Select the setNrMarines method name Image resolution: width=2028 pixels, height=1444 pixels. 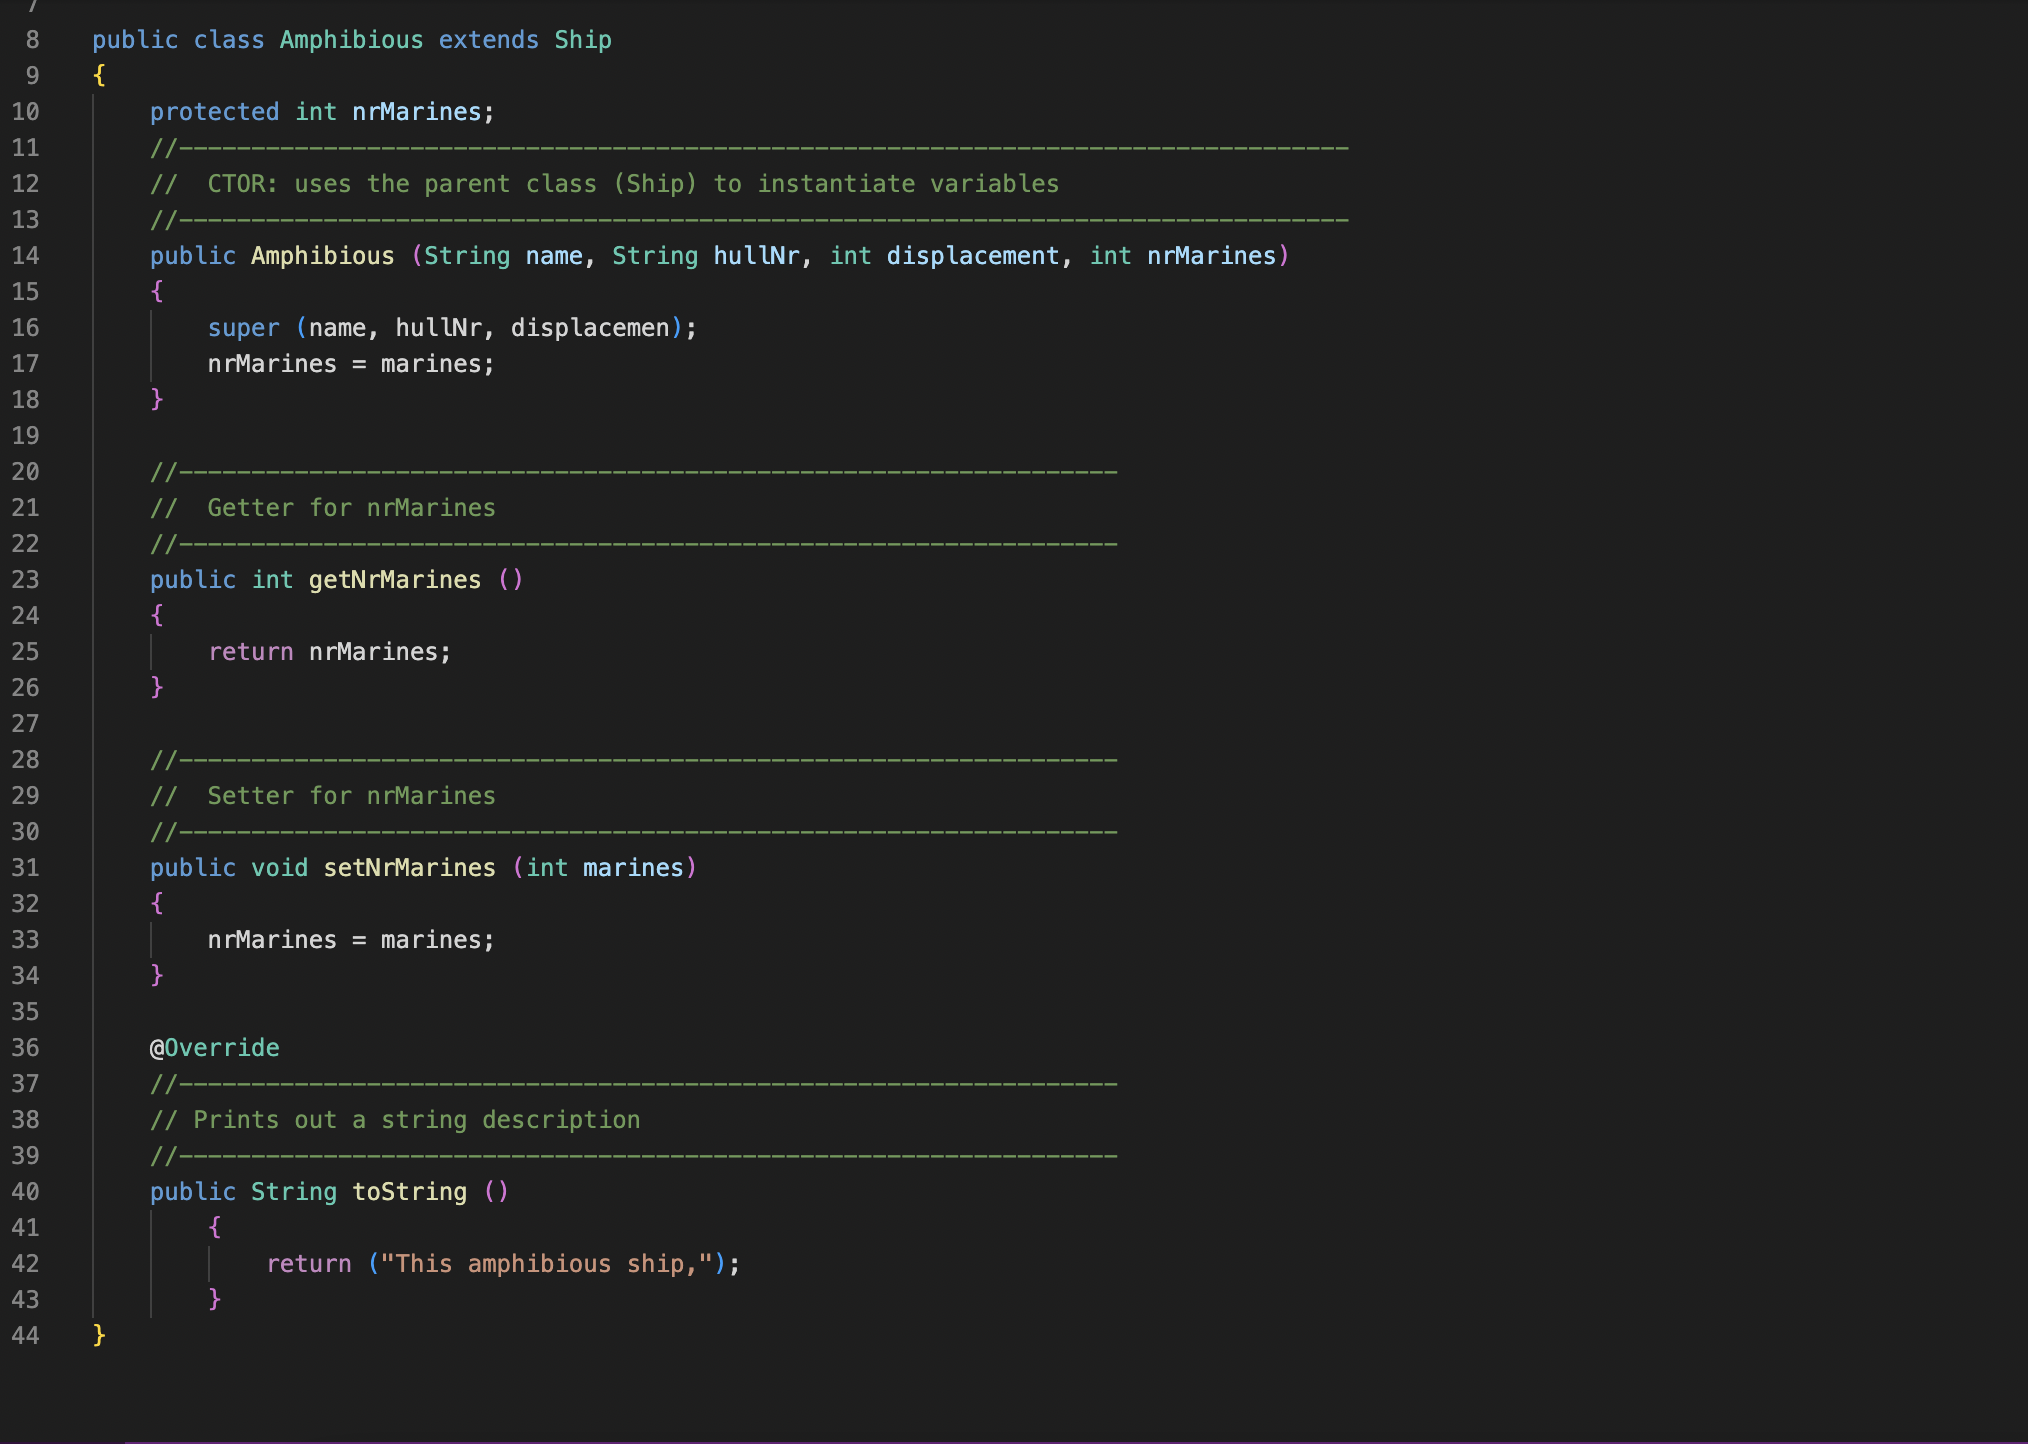pos(409,868)
